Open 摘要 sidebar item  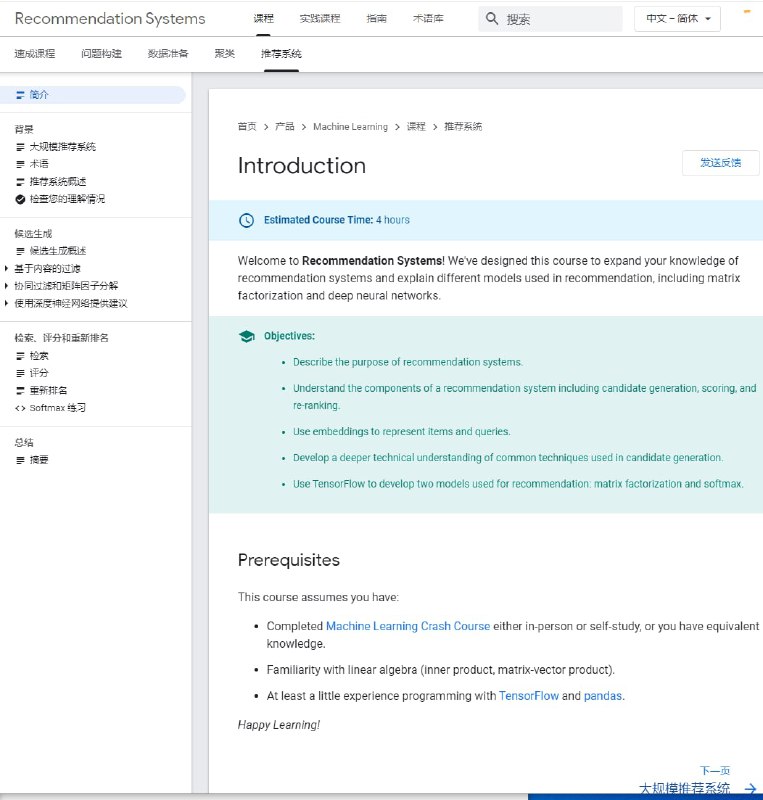click(39, 460)
